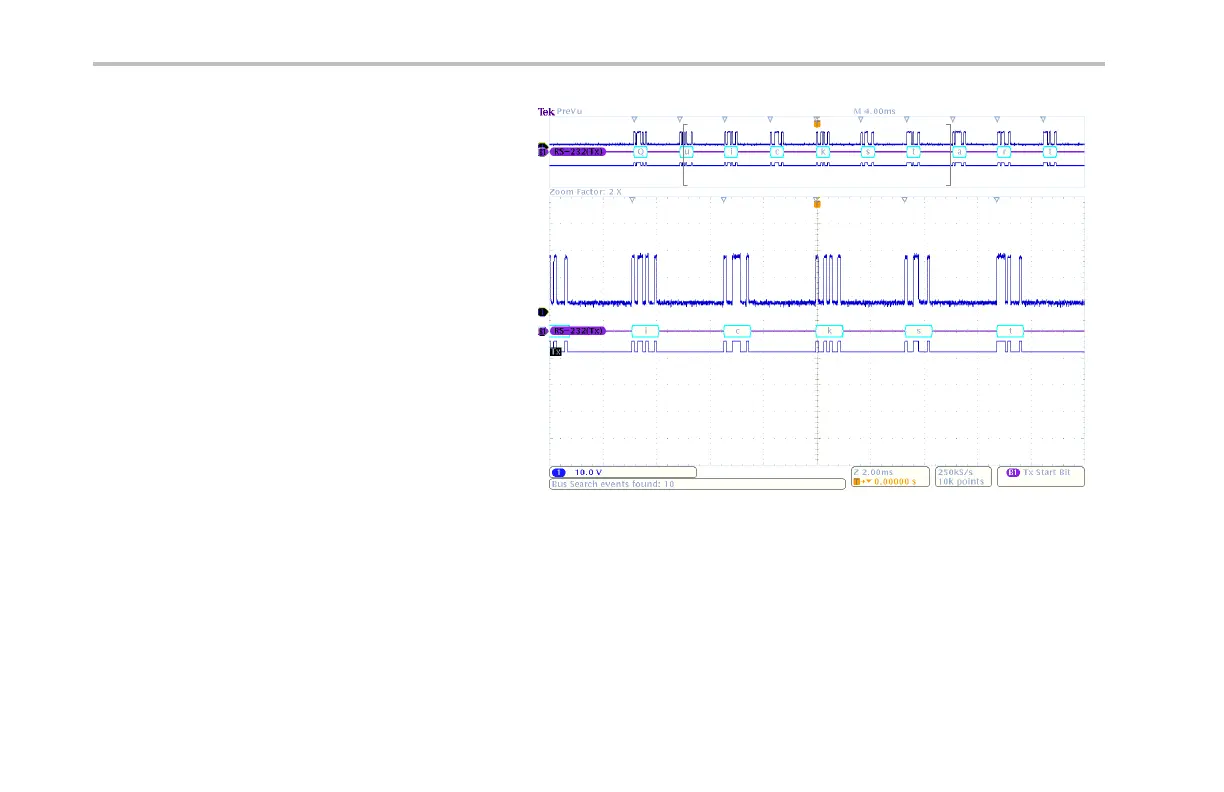Click the 10k points record length readout

tap(961, 482)
